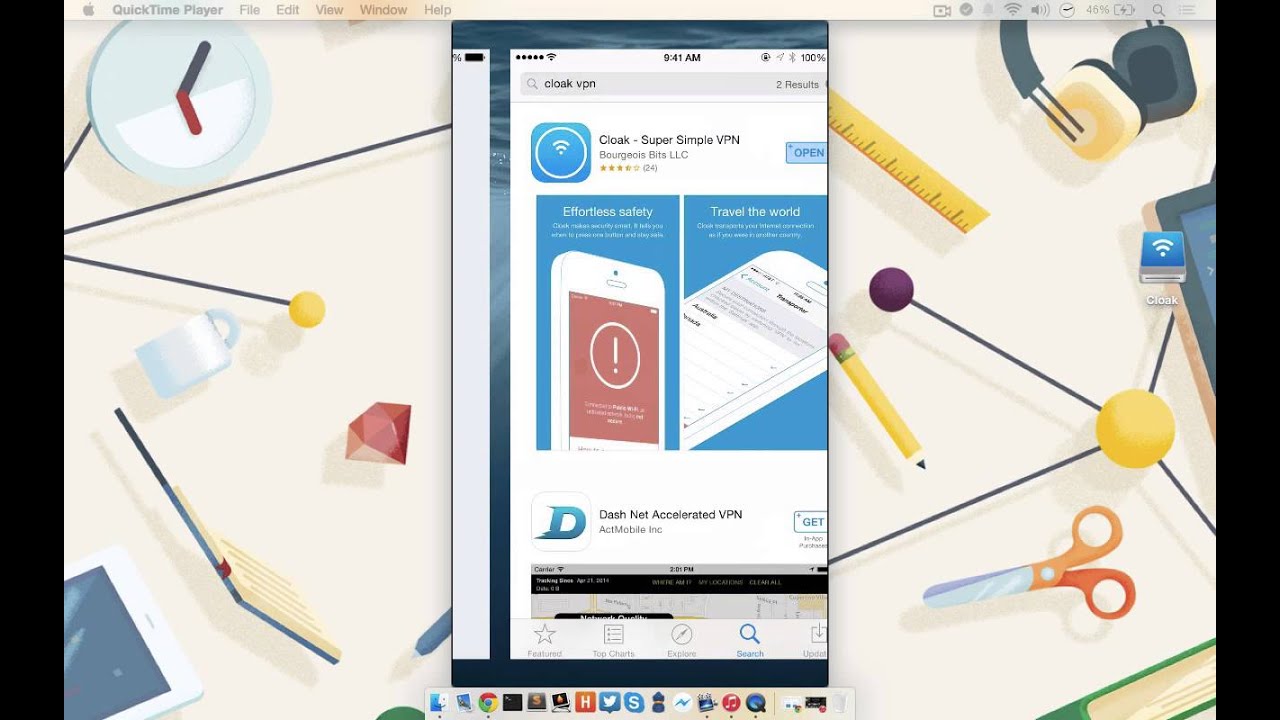Tap the 'Cloak - Super Simple VPN' title
The image size is (1280, 720).
click(x=669, y=140)
